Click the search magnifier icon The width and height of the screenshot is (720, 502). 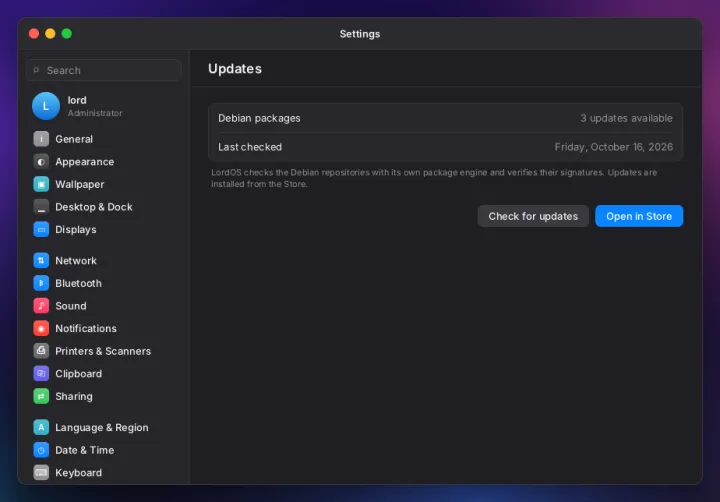[x=36, y=70]
